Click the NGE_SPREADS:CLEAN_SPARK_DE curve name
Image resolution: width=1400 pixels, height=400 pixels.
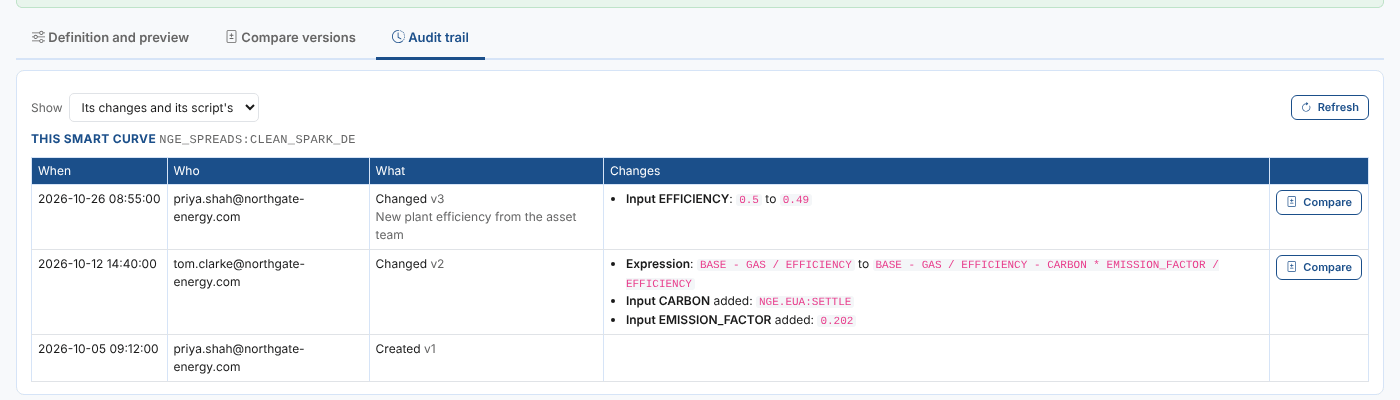[x=258, y=139]
